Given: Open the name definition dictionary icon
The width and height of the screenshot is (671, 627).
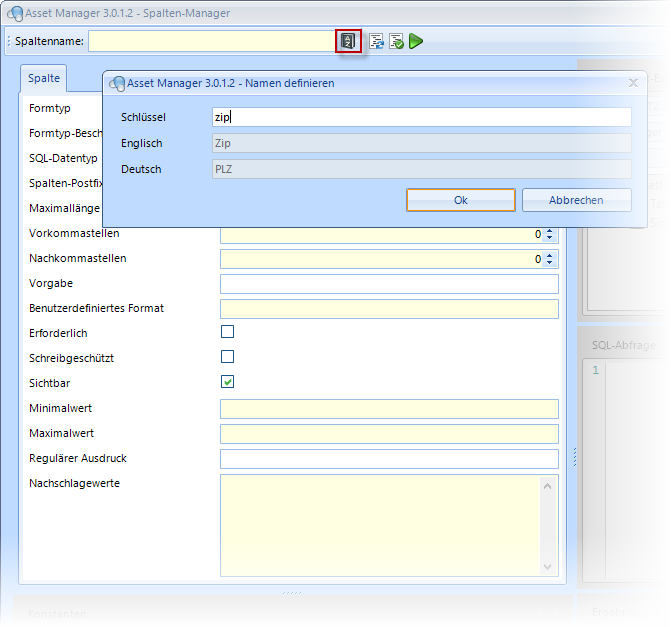Looking at the screenshot, I should tap(348, 41).
